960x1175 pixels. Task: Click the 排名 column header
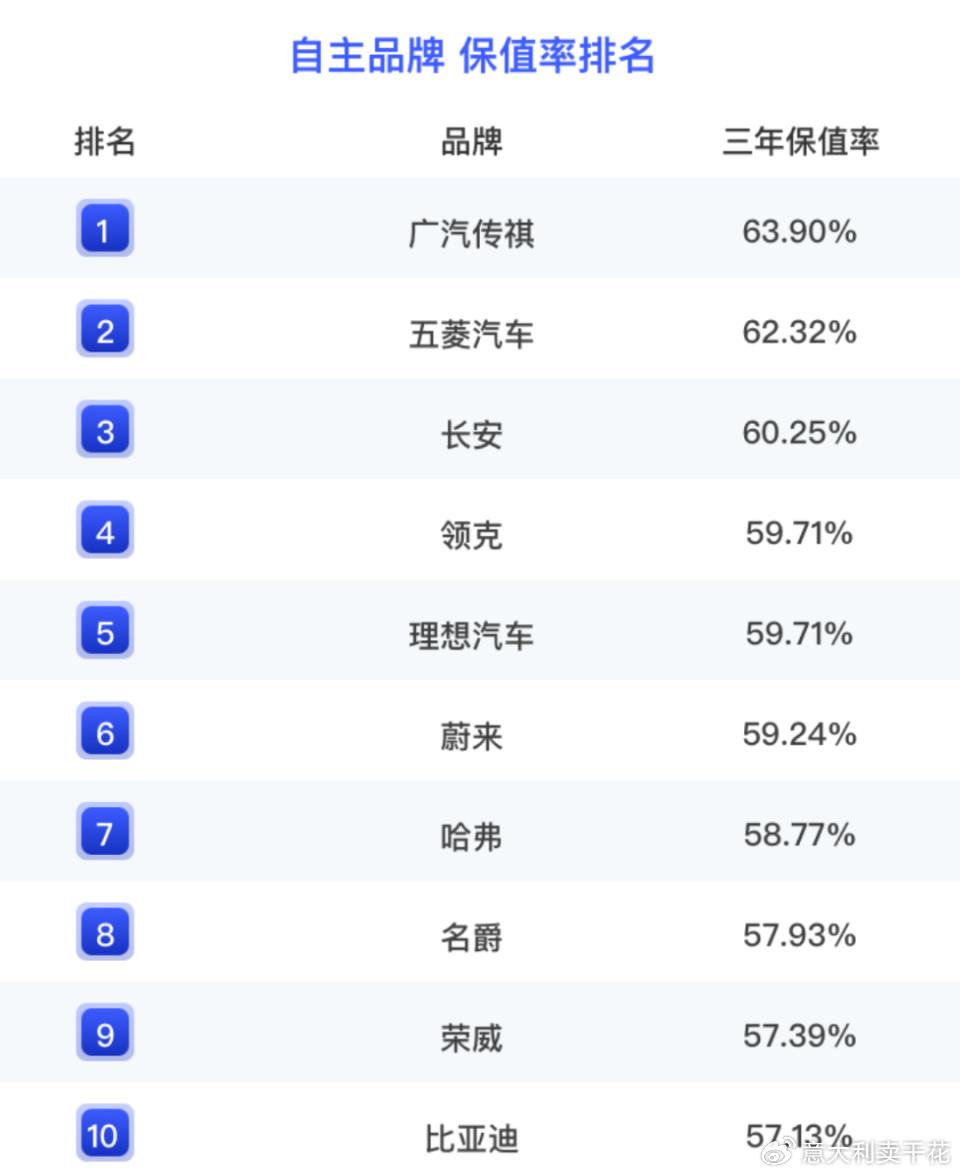pos(105,141)
